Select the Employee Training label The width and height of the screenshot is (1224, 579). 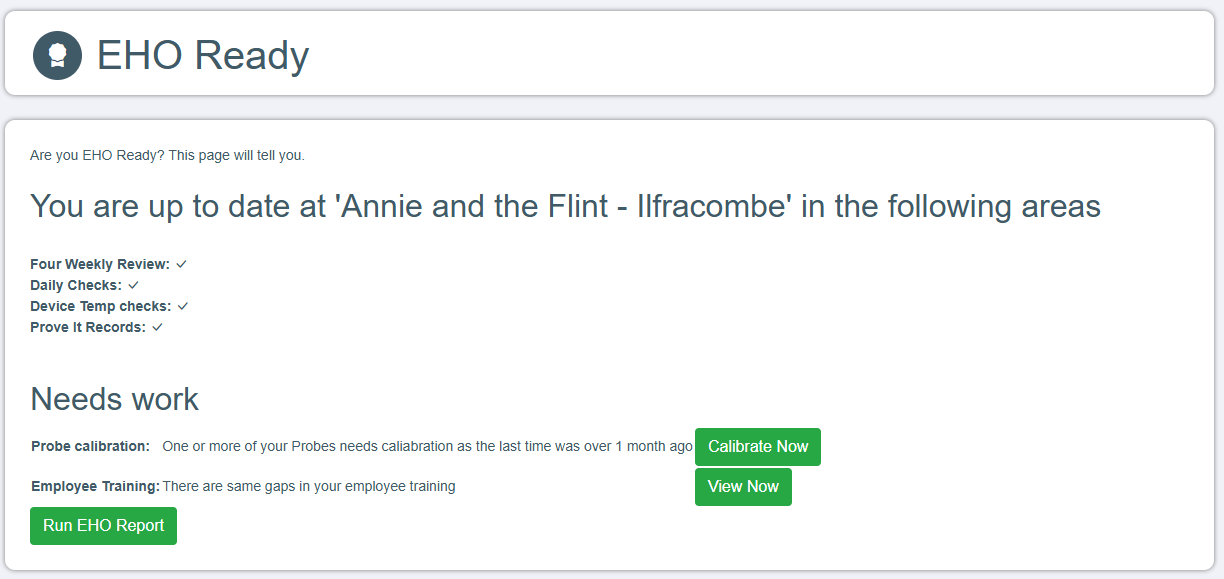click(95, 486)
